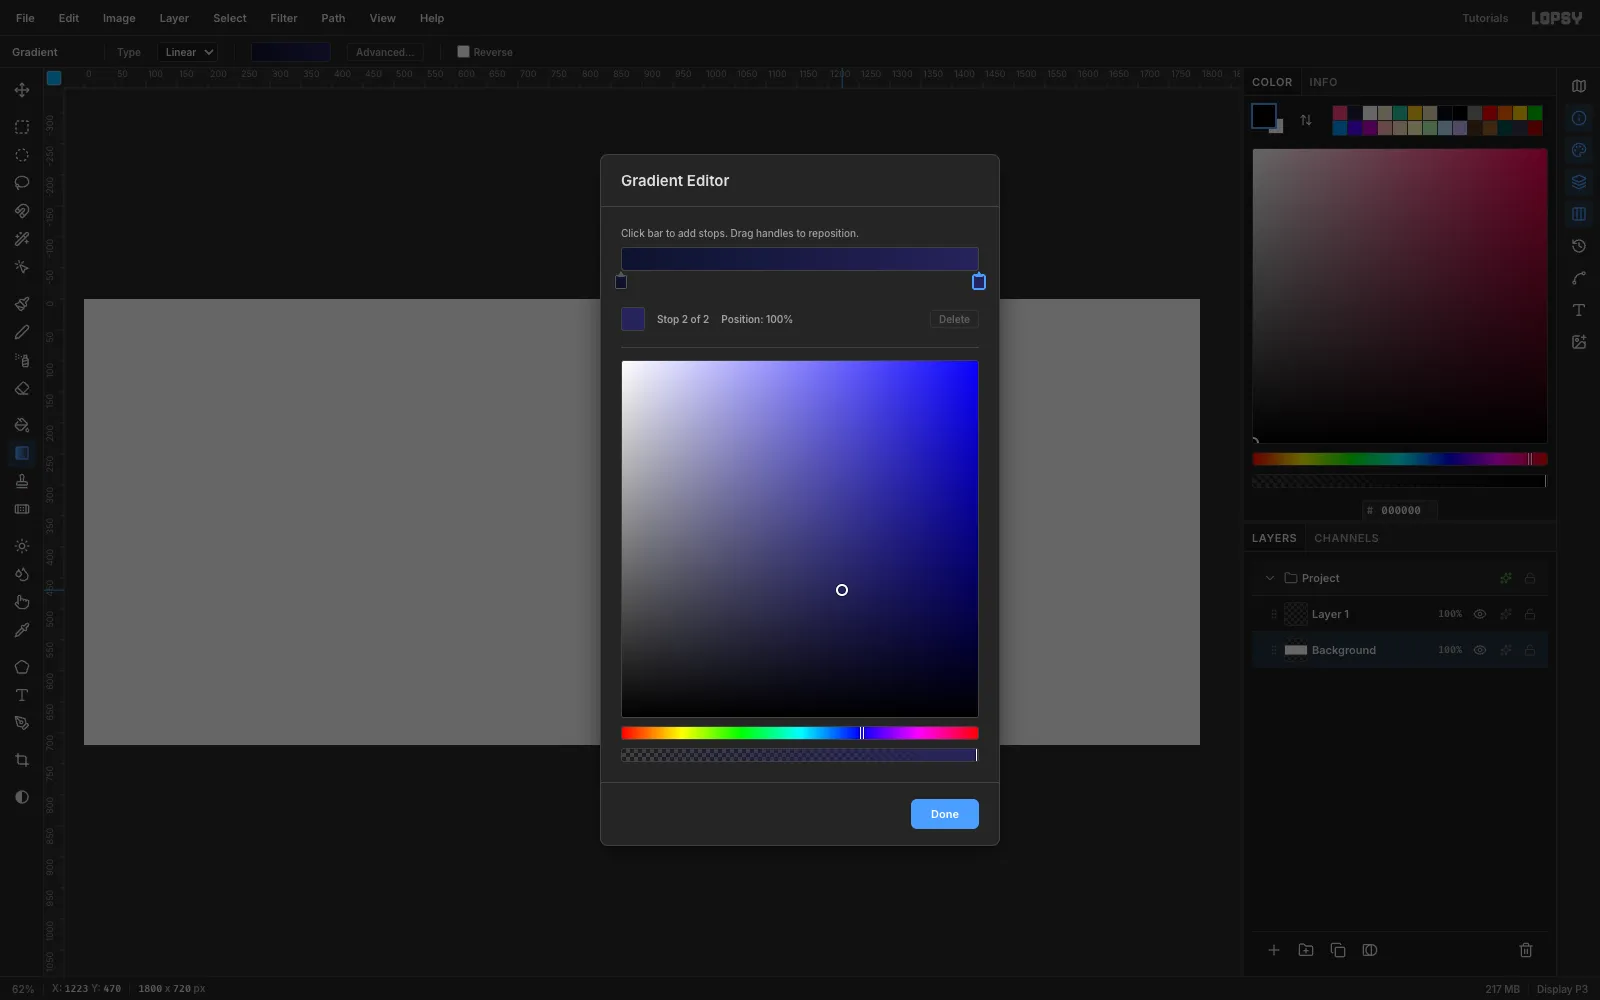Open the Navigator map panel icon
The image size is (1600, 1000).
[x=1579, y=86]
